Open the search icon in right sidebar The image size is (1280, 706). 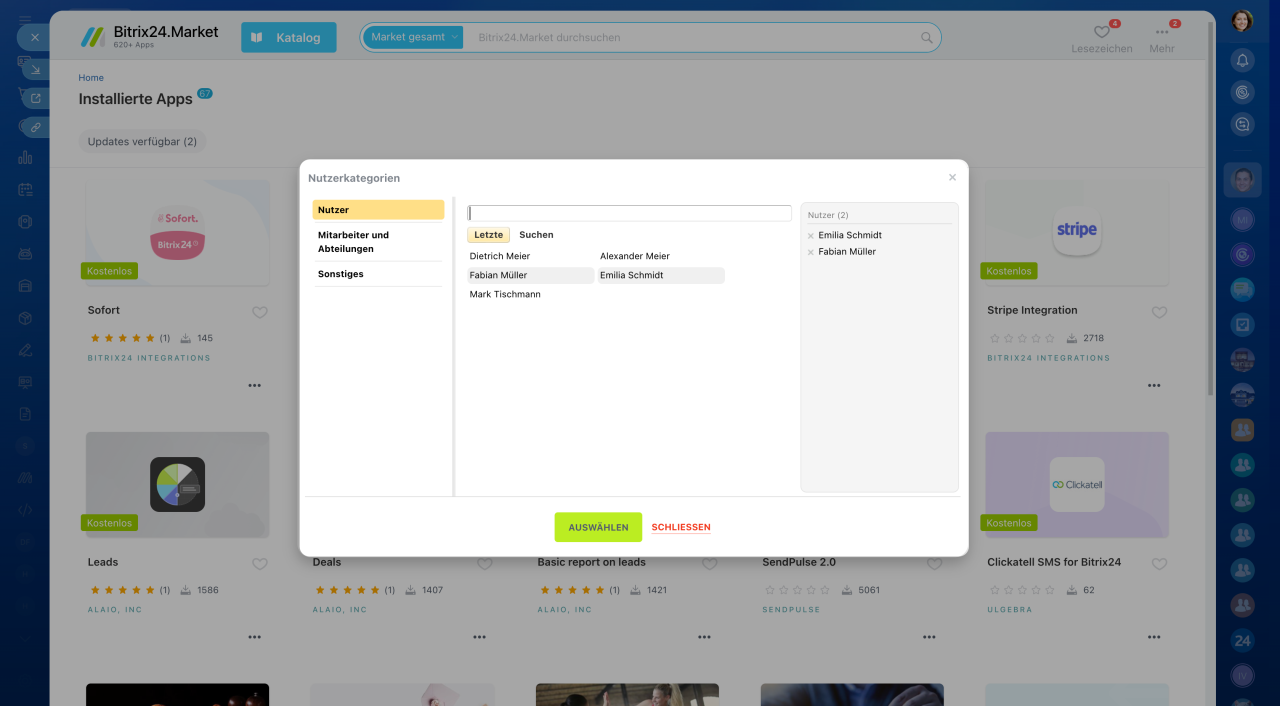(1242, 125)
